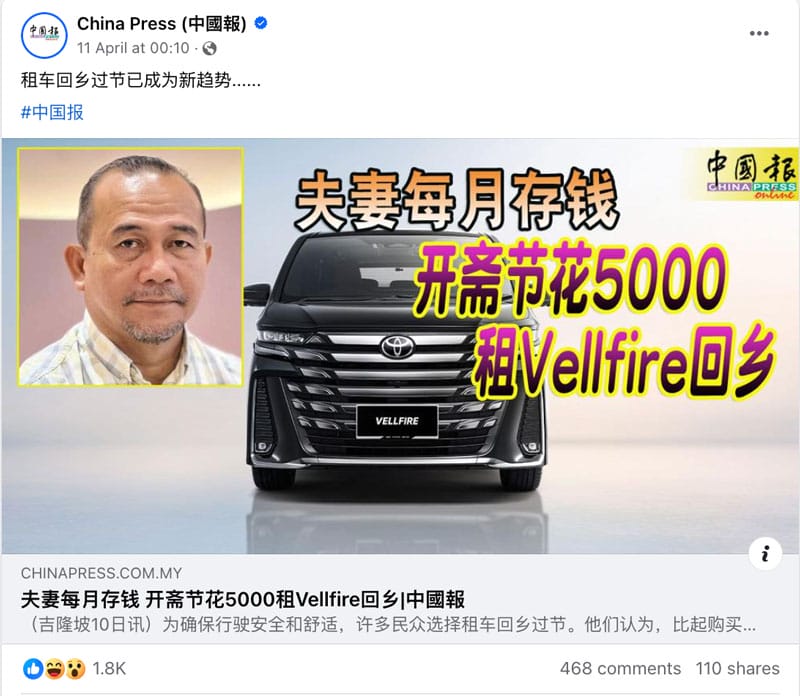
Task: Open the 1.8K reactions count
Action: pyautogui.click(x=109, y=668)
